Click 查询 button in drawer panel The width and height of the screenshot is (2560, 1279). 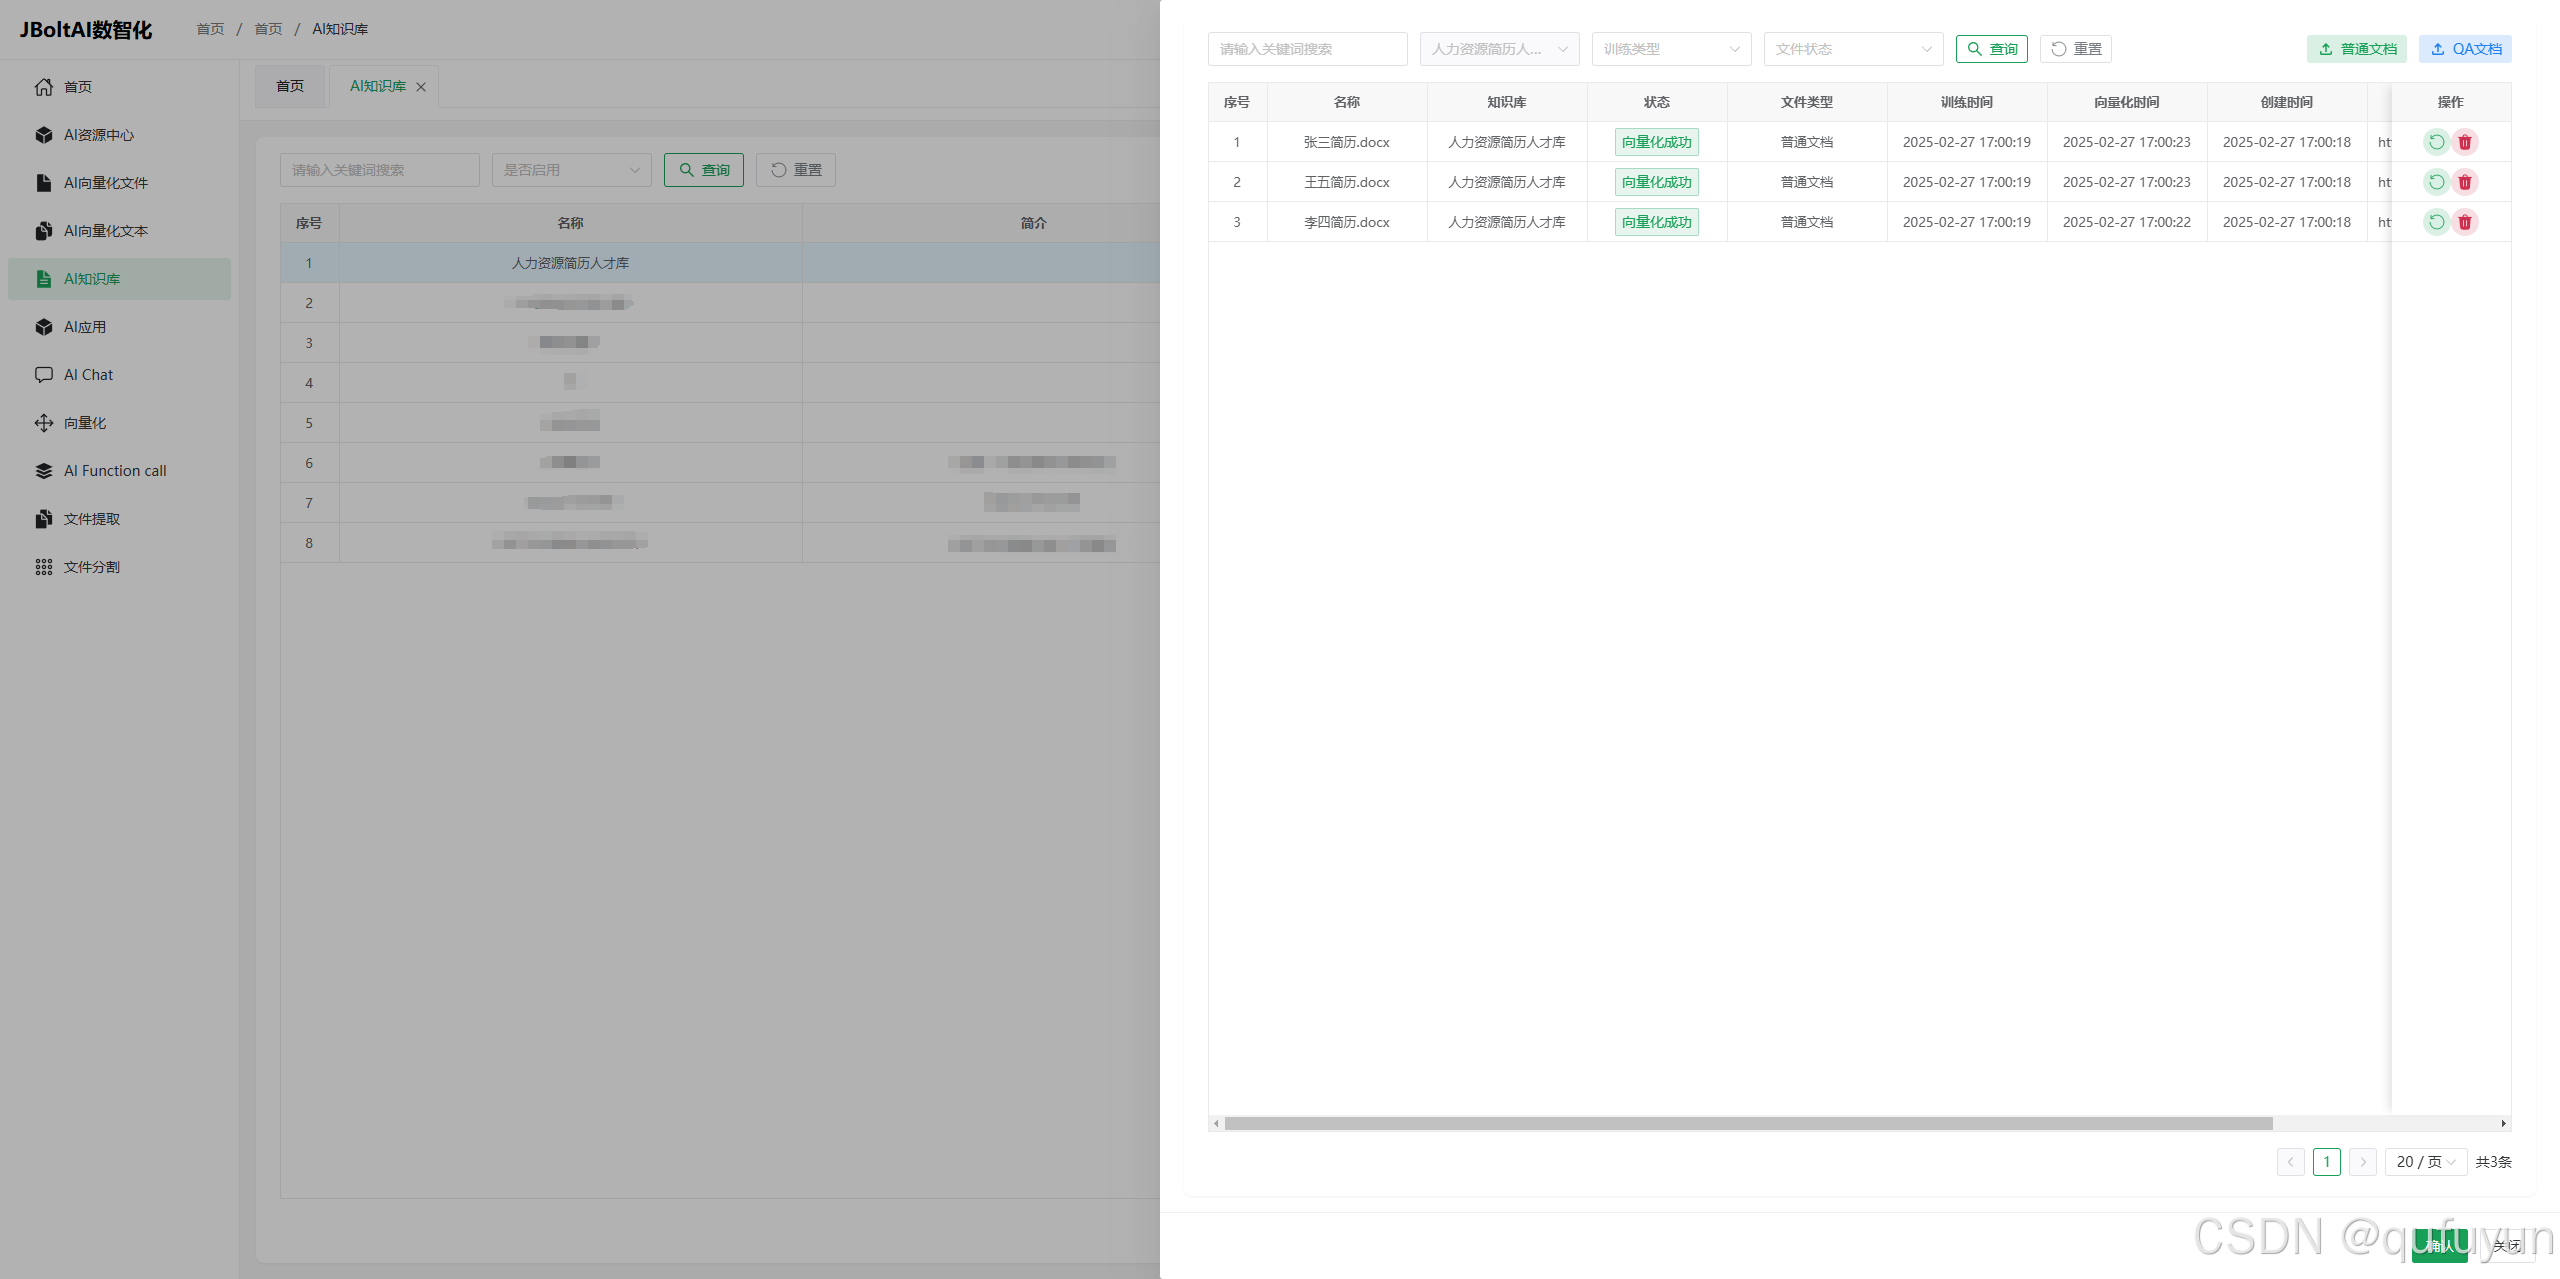tap(1991, 49)
